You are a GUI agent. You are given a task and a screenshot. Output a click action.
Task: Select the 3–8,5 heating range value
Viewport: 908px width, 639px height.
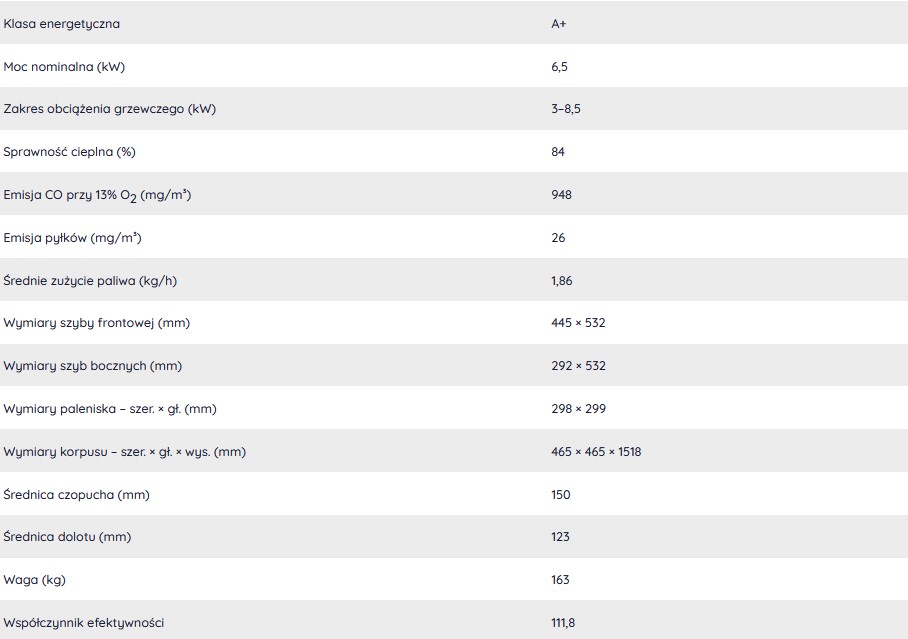(x=566, y=109)
